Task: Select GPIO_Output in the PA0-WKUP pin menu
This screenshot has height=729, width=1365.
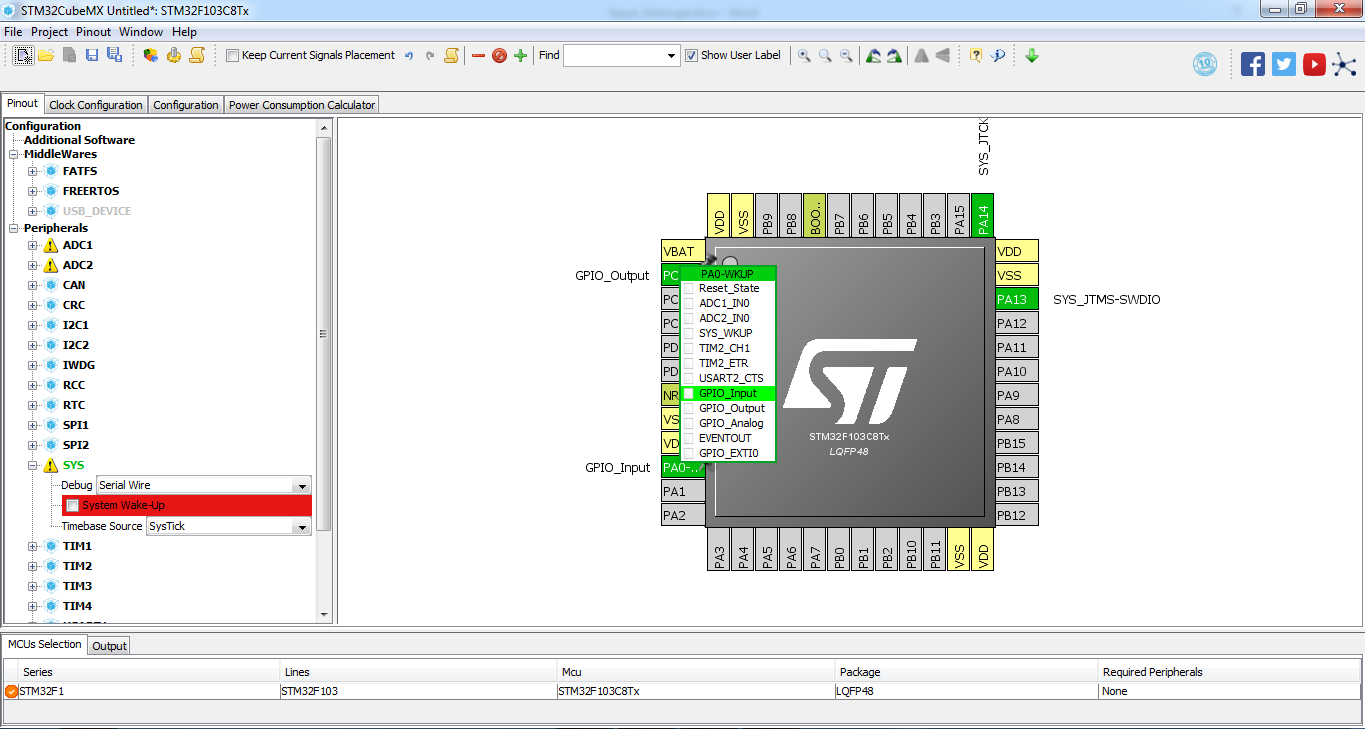Action: pos(731,408)
